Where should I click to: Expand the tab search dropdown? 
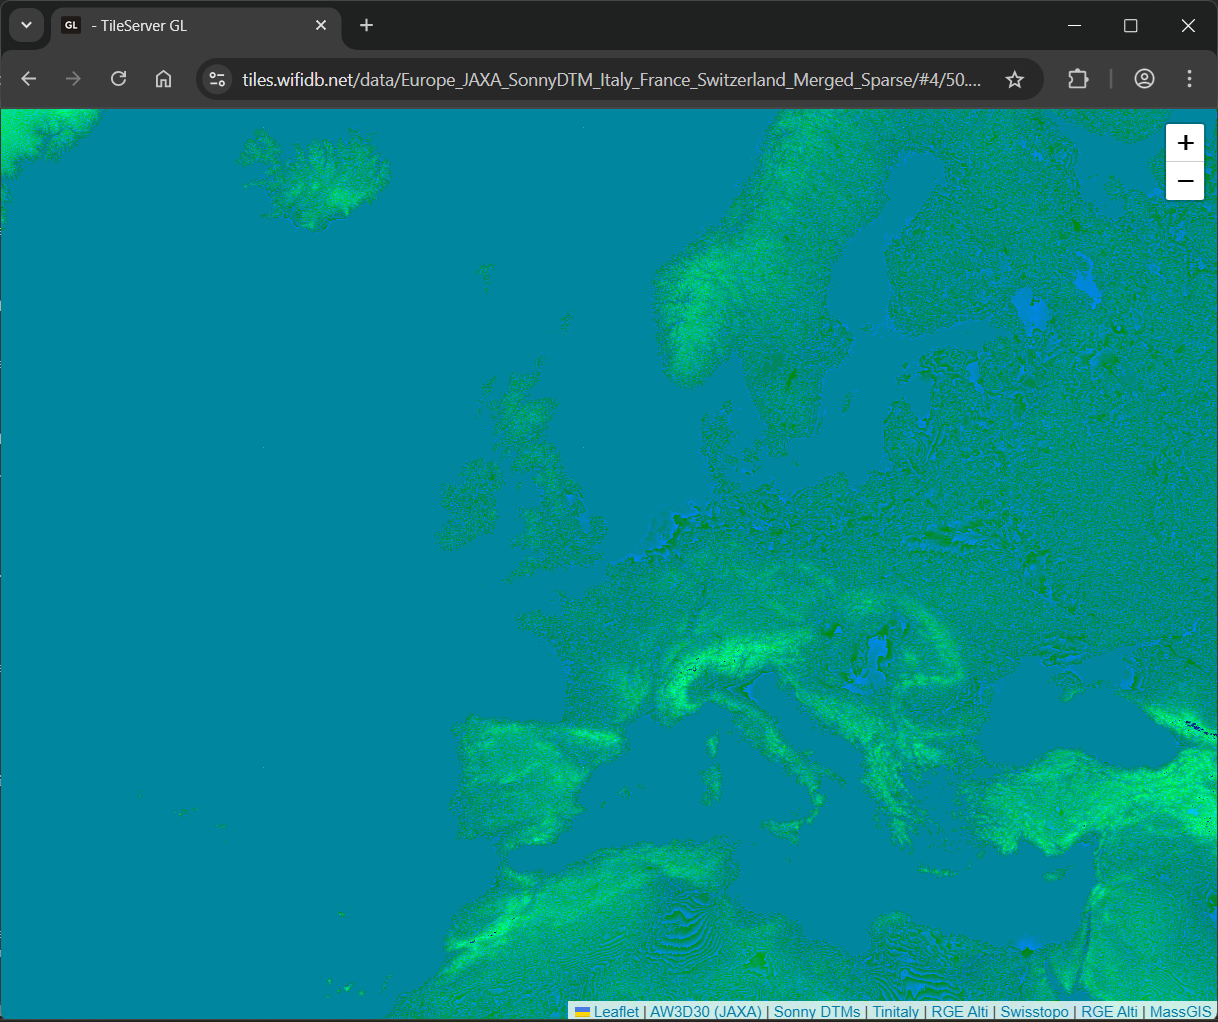[x=26, y=25]
